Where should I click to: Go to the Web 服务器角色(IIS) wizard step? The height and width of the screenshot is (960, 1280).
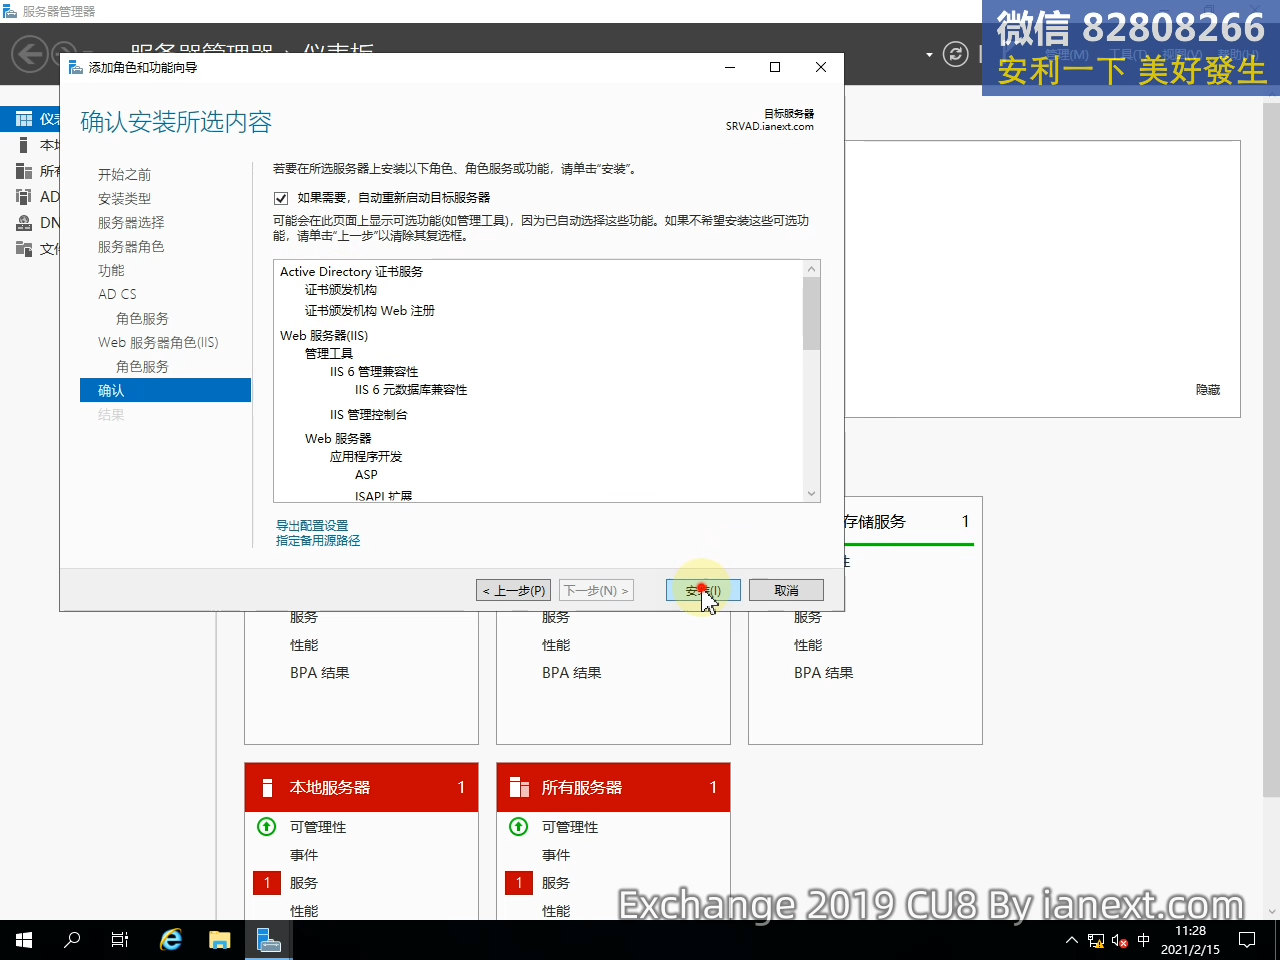point(158,343)
